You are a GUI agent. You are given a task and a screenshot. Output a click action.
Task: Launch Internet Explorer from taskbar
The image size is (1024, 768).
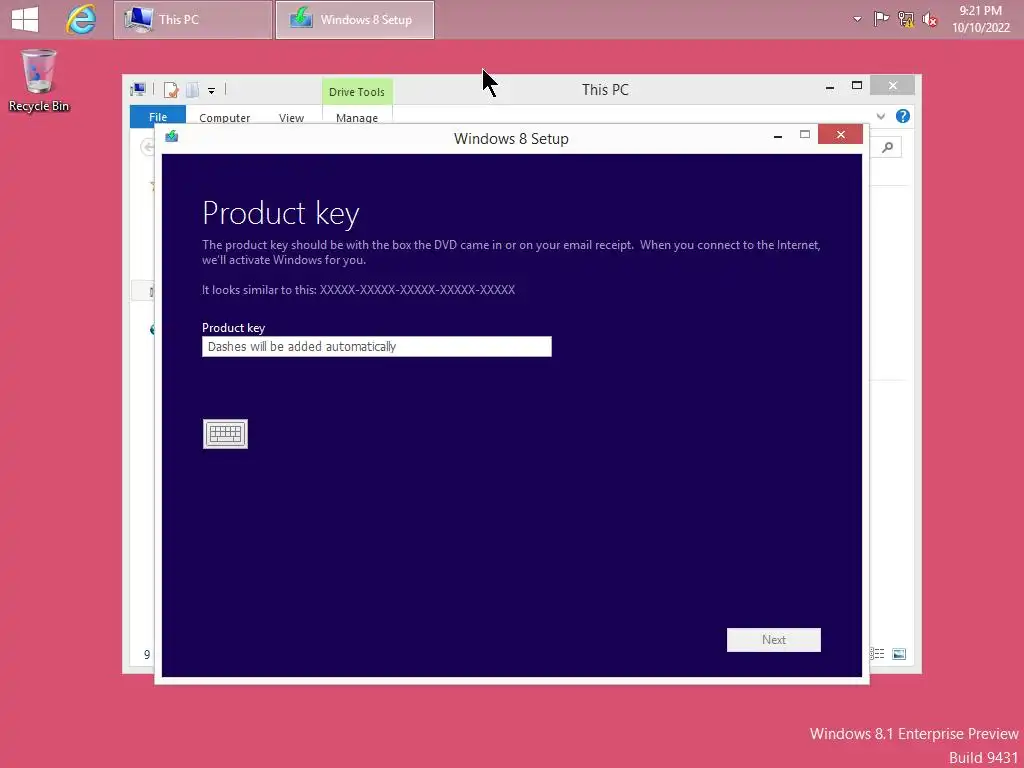tap(81, 19)
